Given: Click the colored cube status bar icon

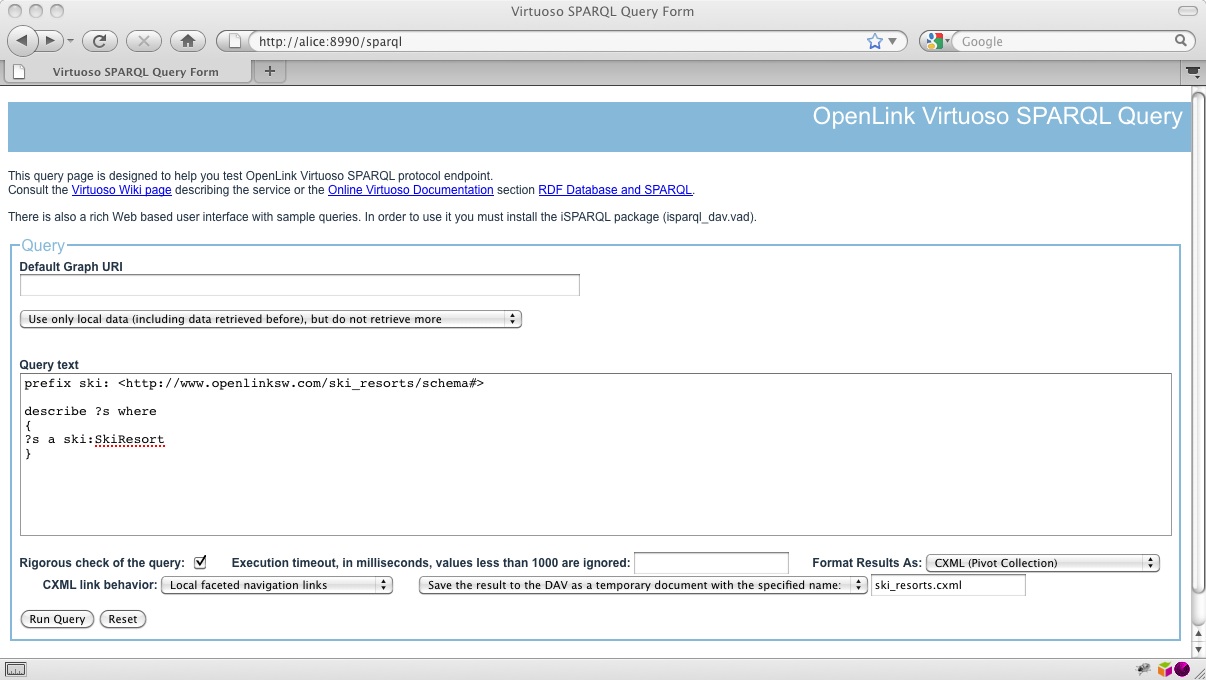Looking at the screenshot, I should pyautogui.click(x=1165, y=669).
